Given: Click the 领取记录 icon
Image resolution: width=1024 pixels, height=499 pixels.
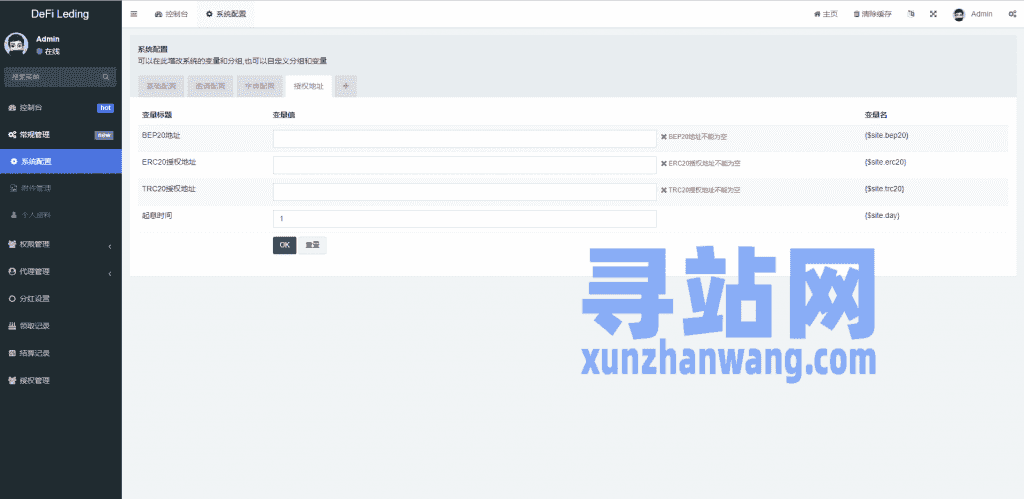Looking at the screenshot, I should coord(12,326).
